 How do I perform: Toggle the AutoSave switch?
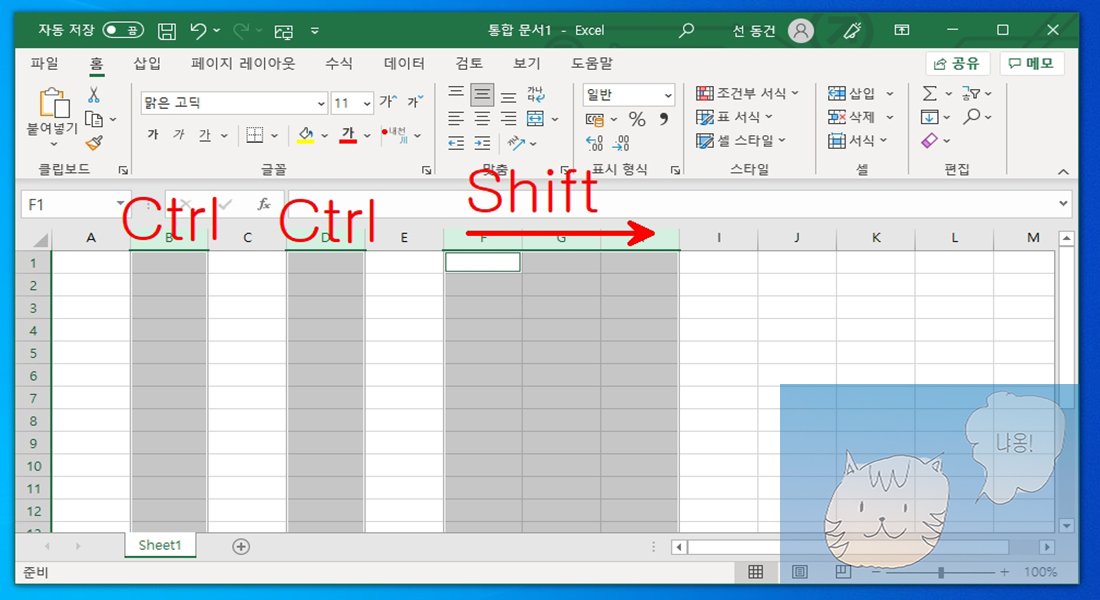[x=123, y=30]
